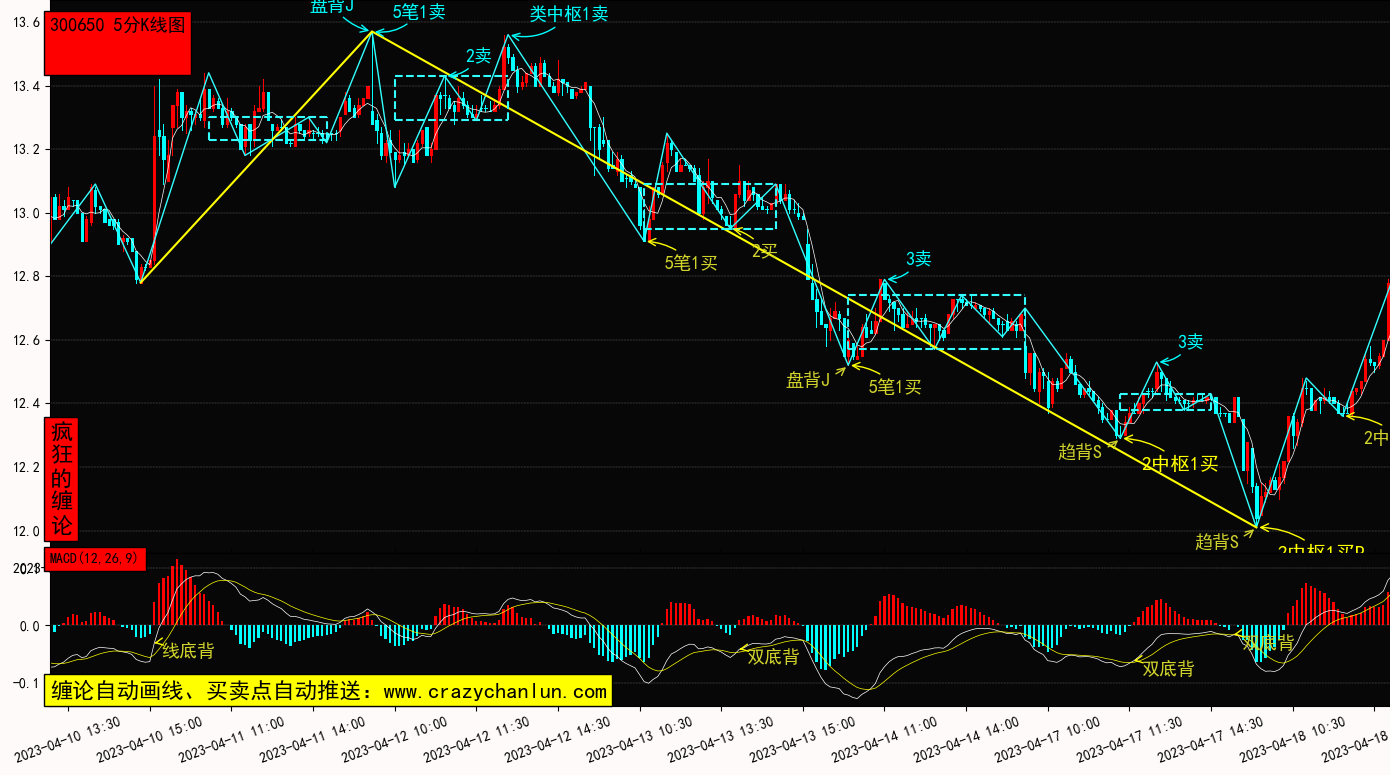This screenshot has height=775, width=1390.
Task: Select the 2买 buy signal marker
Action: pyautogui.click(x=765, y=250)
